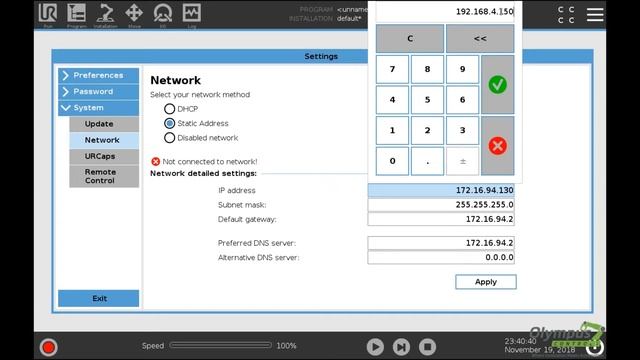Tap keypad digit 7
This screenshot has width=640, height=360.
pyautogui.click(x=392, y=69)
